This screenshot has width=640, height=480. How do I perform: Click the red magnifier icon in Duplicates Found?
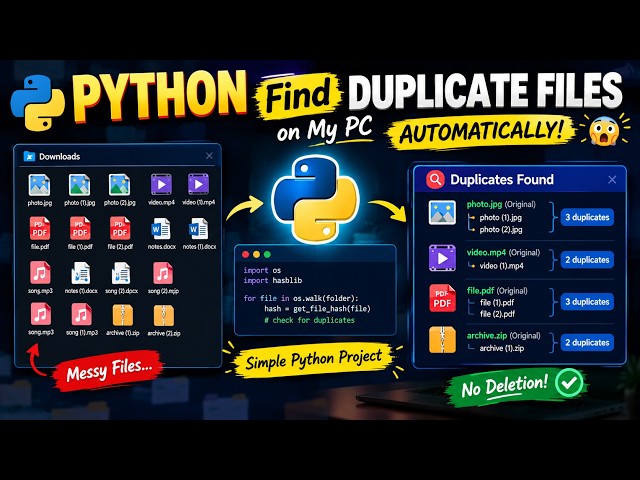435,179
